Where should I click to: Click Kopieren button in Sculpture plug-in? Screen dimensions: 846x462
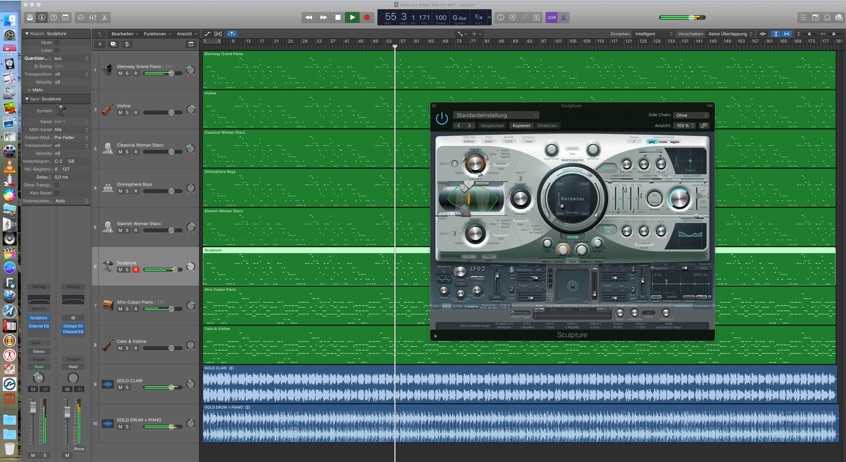pyautogui.click(x=521, y=126)
